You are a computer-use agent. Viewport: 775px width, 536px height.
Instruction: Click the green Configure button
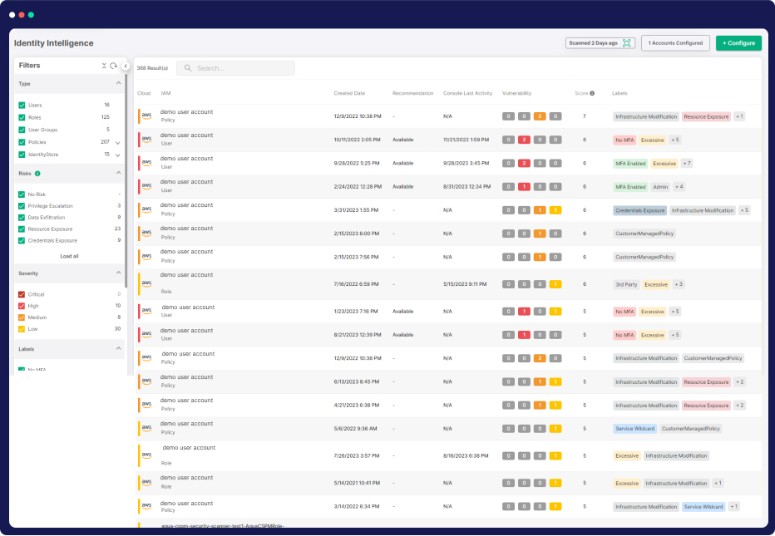pyautogui.click(x=738, y=43)
